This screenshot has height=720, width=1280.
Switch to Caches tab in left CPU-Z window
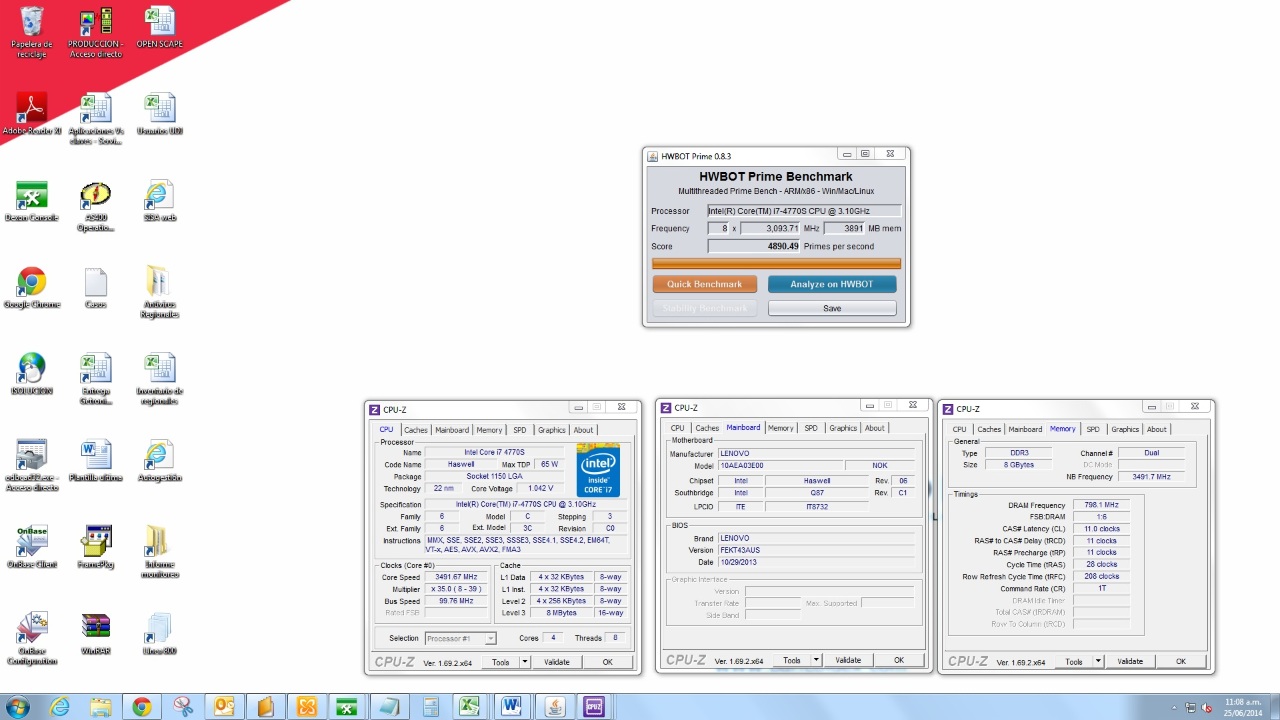pyautogui.click(x=416, y=430)
